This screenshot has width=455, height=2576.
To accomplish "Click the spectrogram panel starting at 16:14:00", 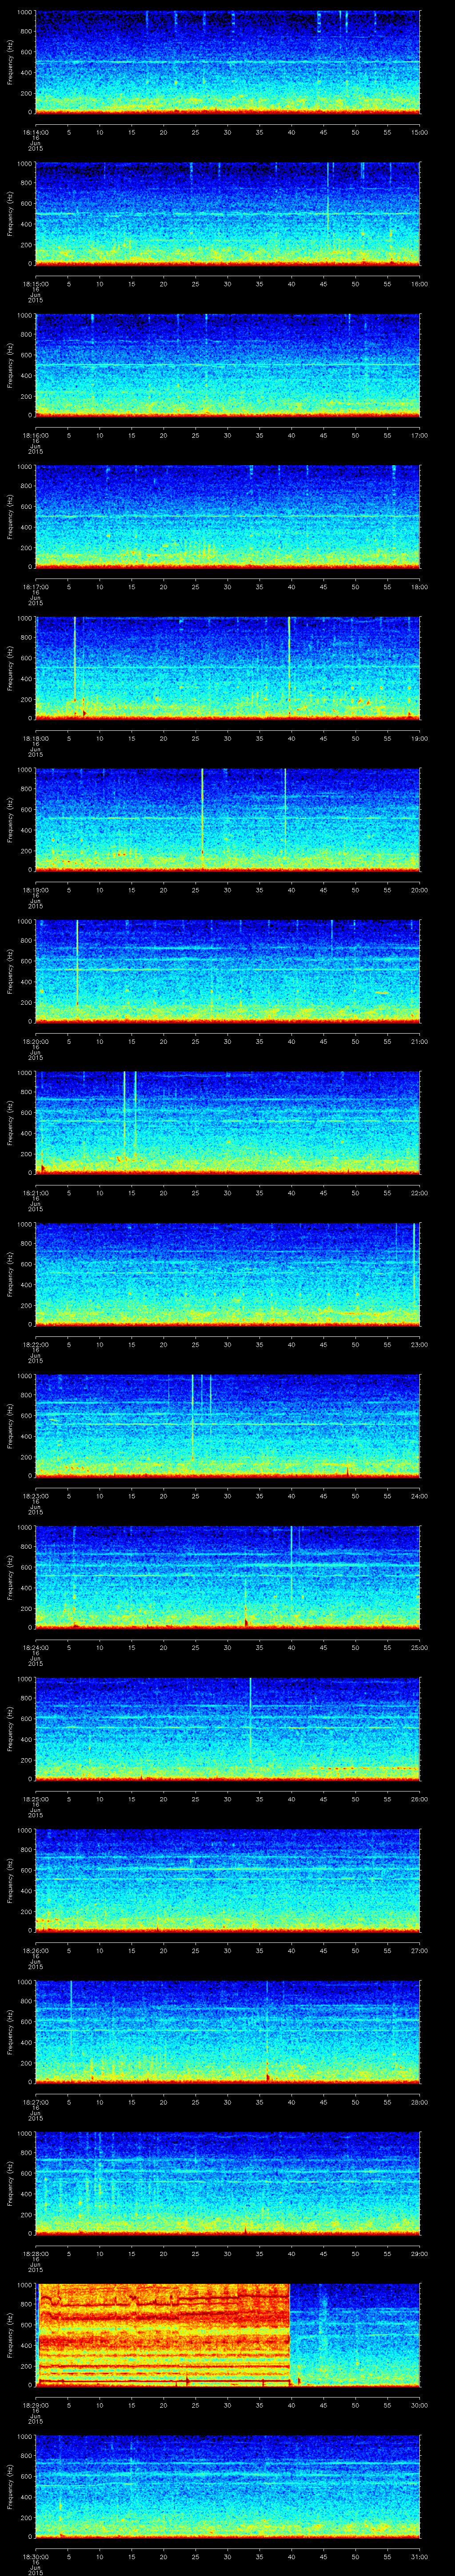I will coord(227,62).
